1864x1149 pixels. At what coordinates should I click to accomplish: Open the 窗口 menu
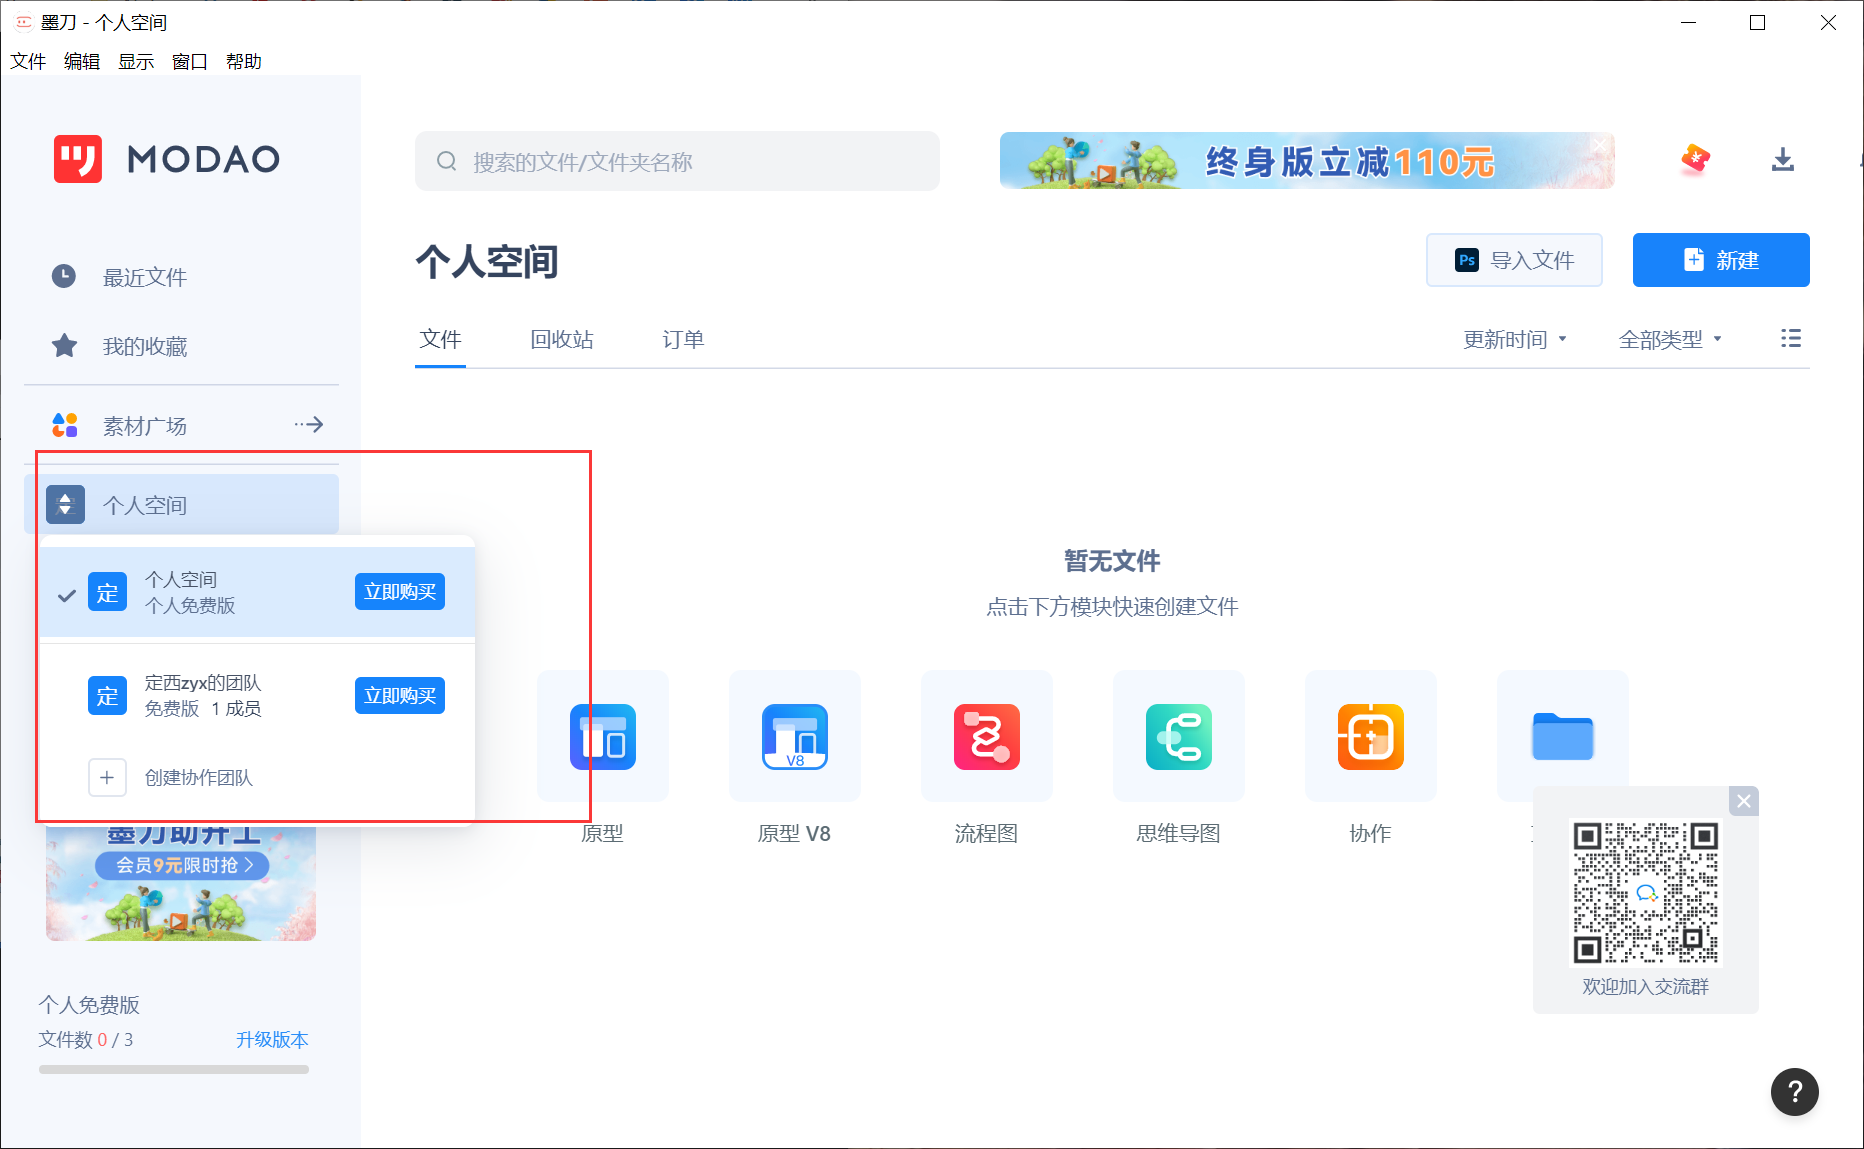(190, 62)
